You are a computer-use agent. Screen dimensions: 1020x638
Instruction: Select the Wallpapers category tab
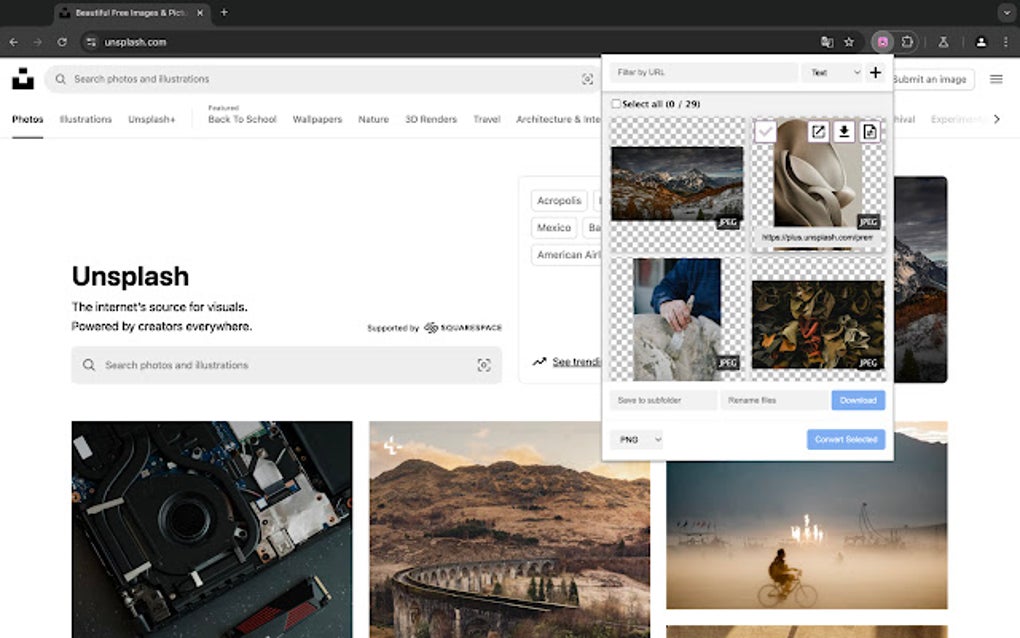click(317, 118)
